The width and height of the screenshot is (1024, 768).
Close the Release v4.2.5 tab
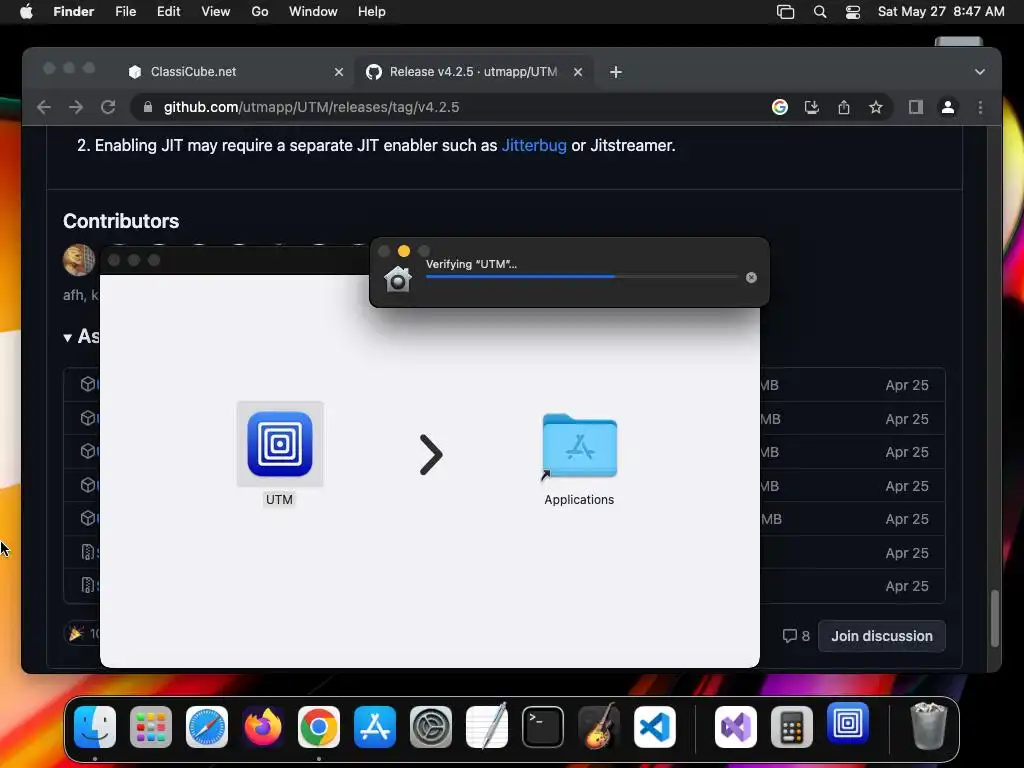coord(577,72)
